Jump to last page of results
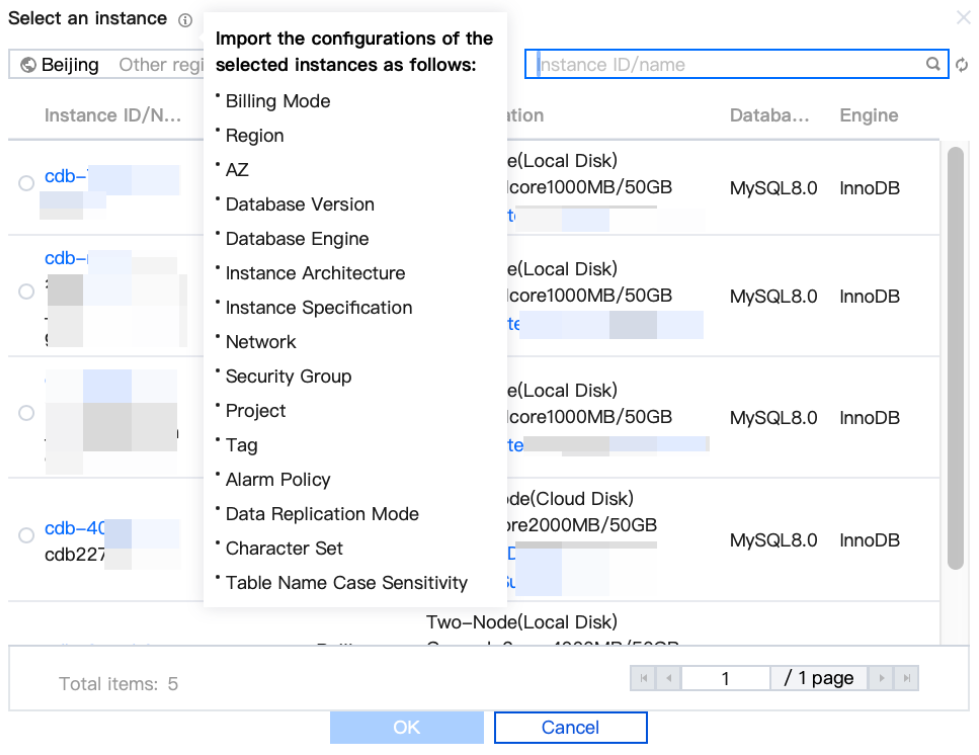Viewport: 979px width, 755px height. coord(906,678)
